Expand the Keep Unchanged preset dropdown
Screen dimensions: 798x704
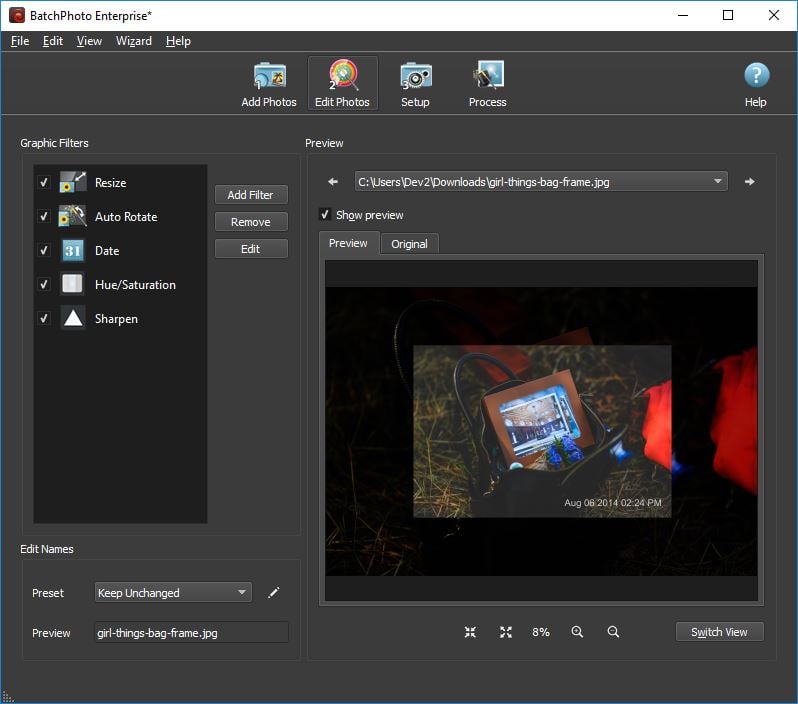pyautogui.click(x=242, y=593)
